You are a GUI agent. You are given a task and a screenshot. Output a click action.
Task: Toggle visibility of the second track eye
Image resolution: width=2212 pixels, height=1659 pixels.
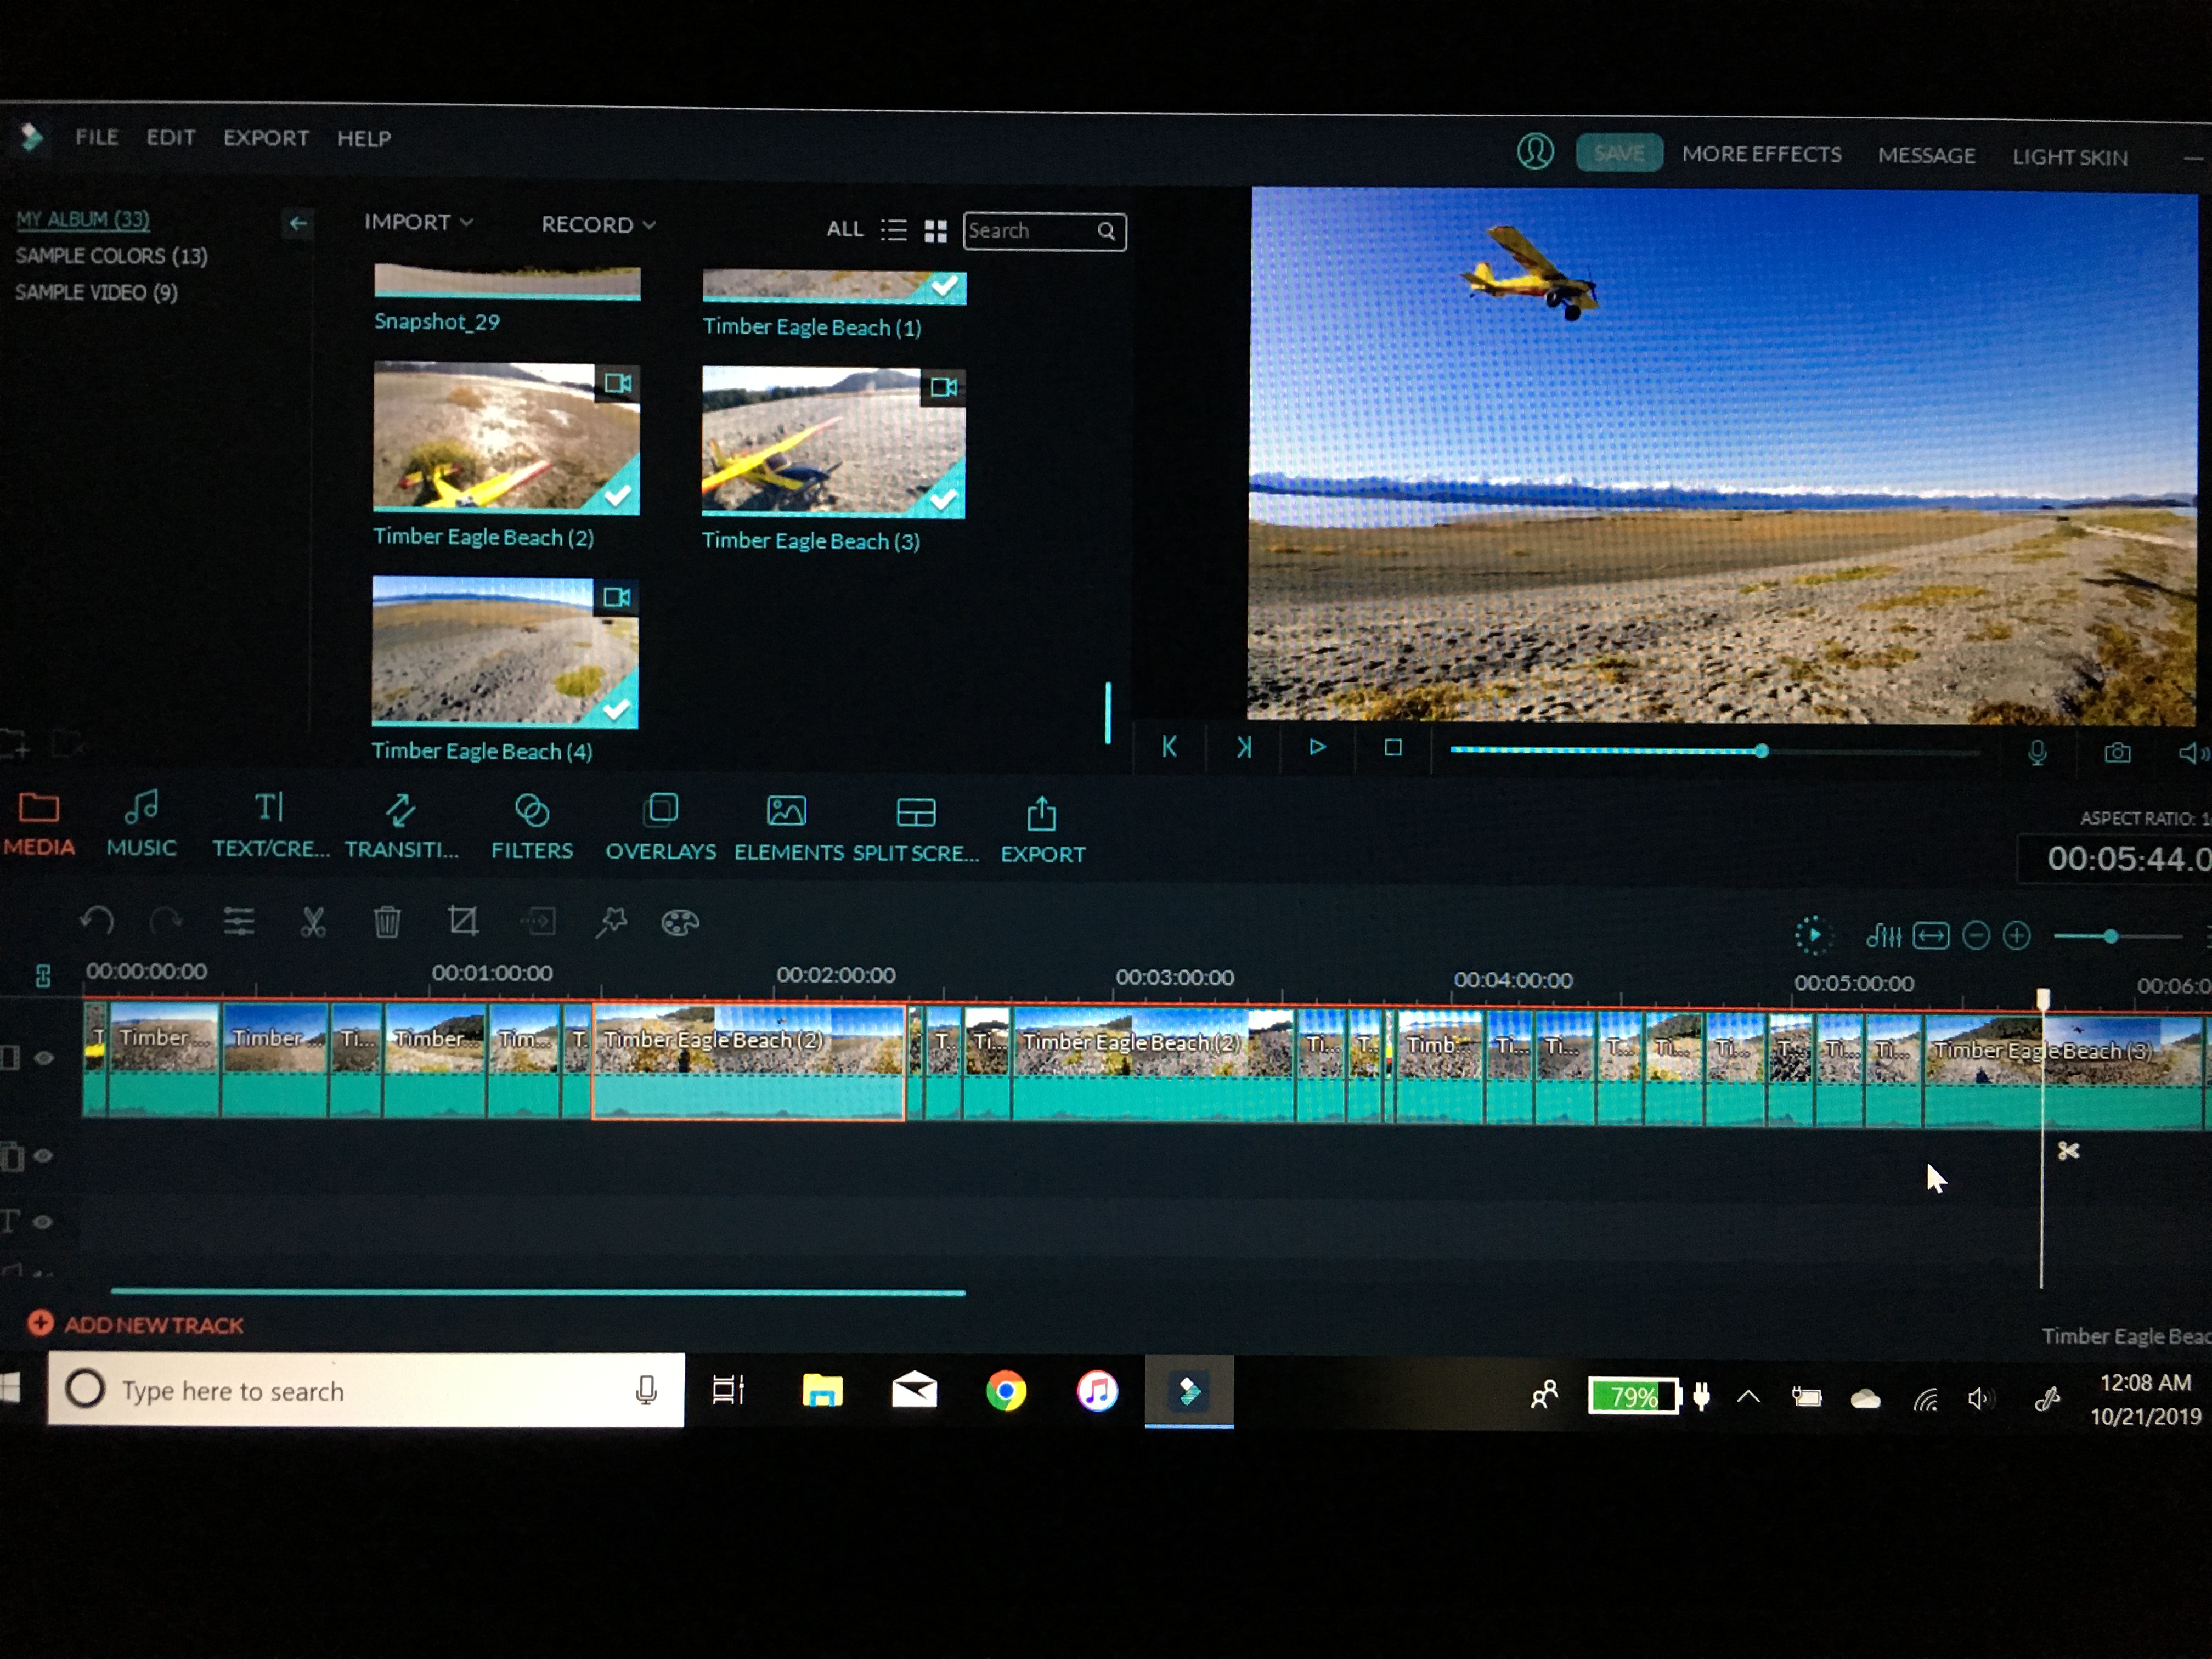tap(43, 1156)
